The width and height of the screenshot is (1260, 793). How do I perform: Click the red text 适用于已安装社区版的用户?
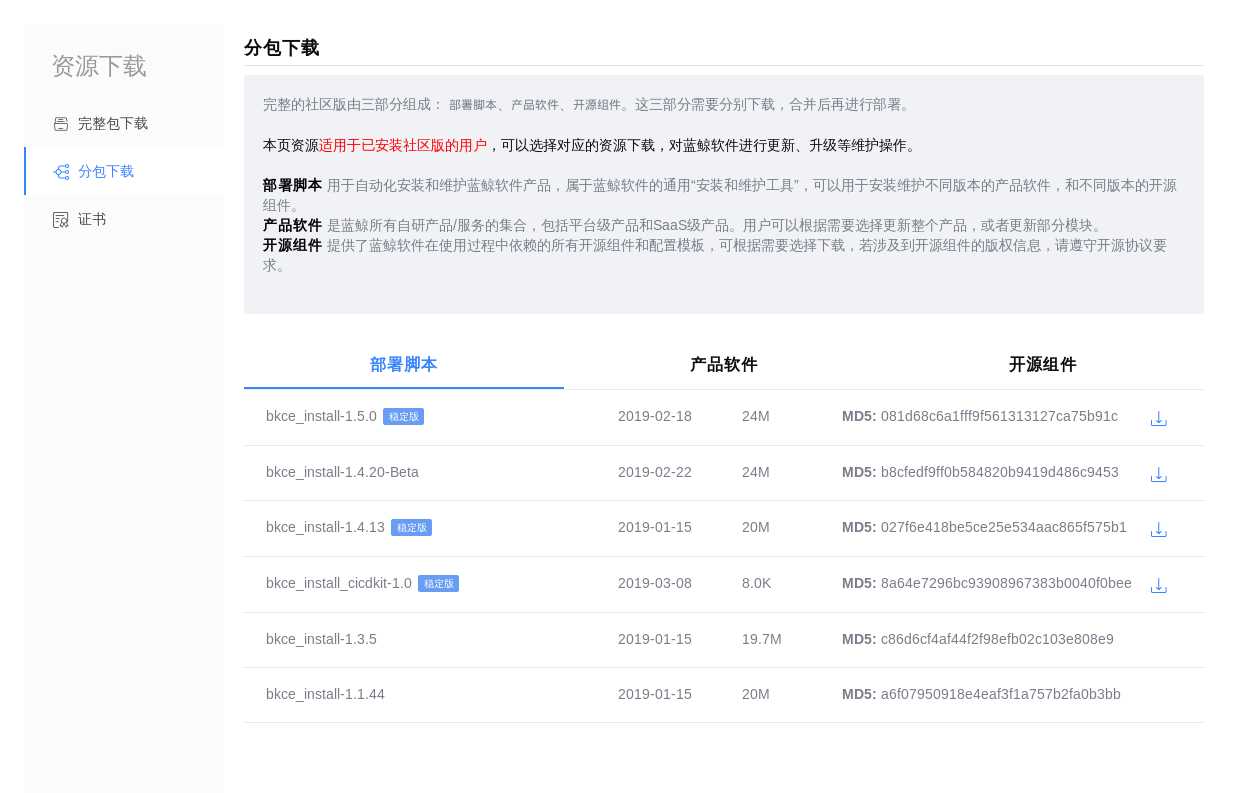403,145
